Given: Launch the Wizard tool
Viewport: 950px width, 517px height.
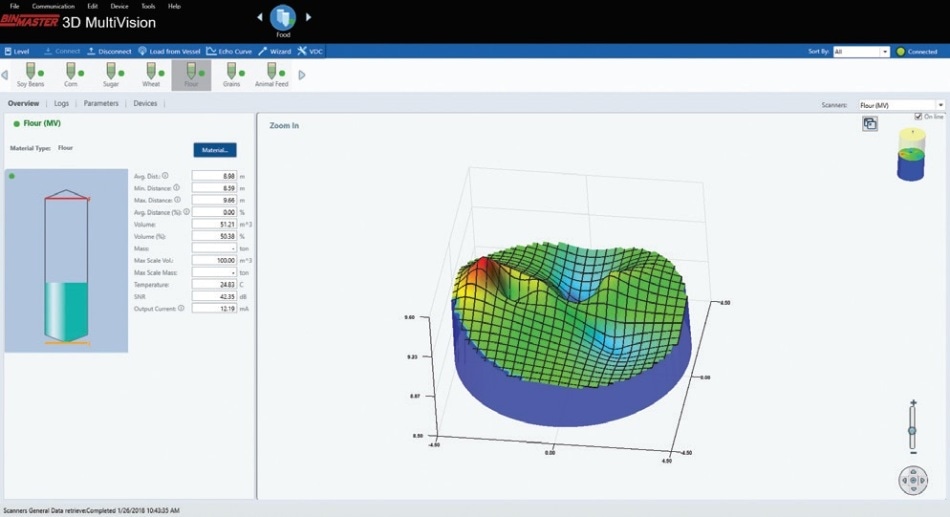Looking at the screenshot, I should pos(274,52).
